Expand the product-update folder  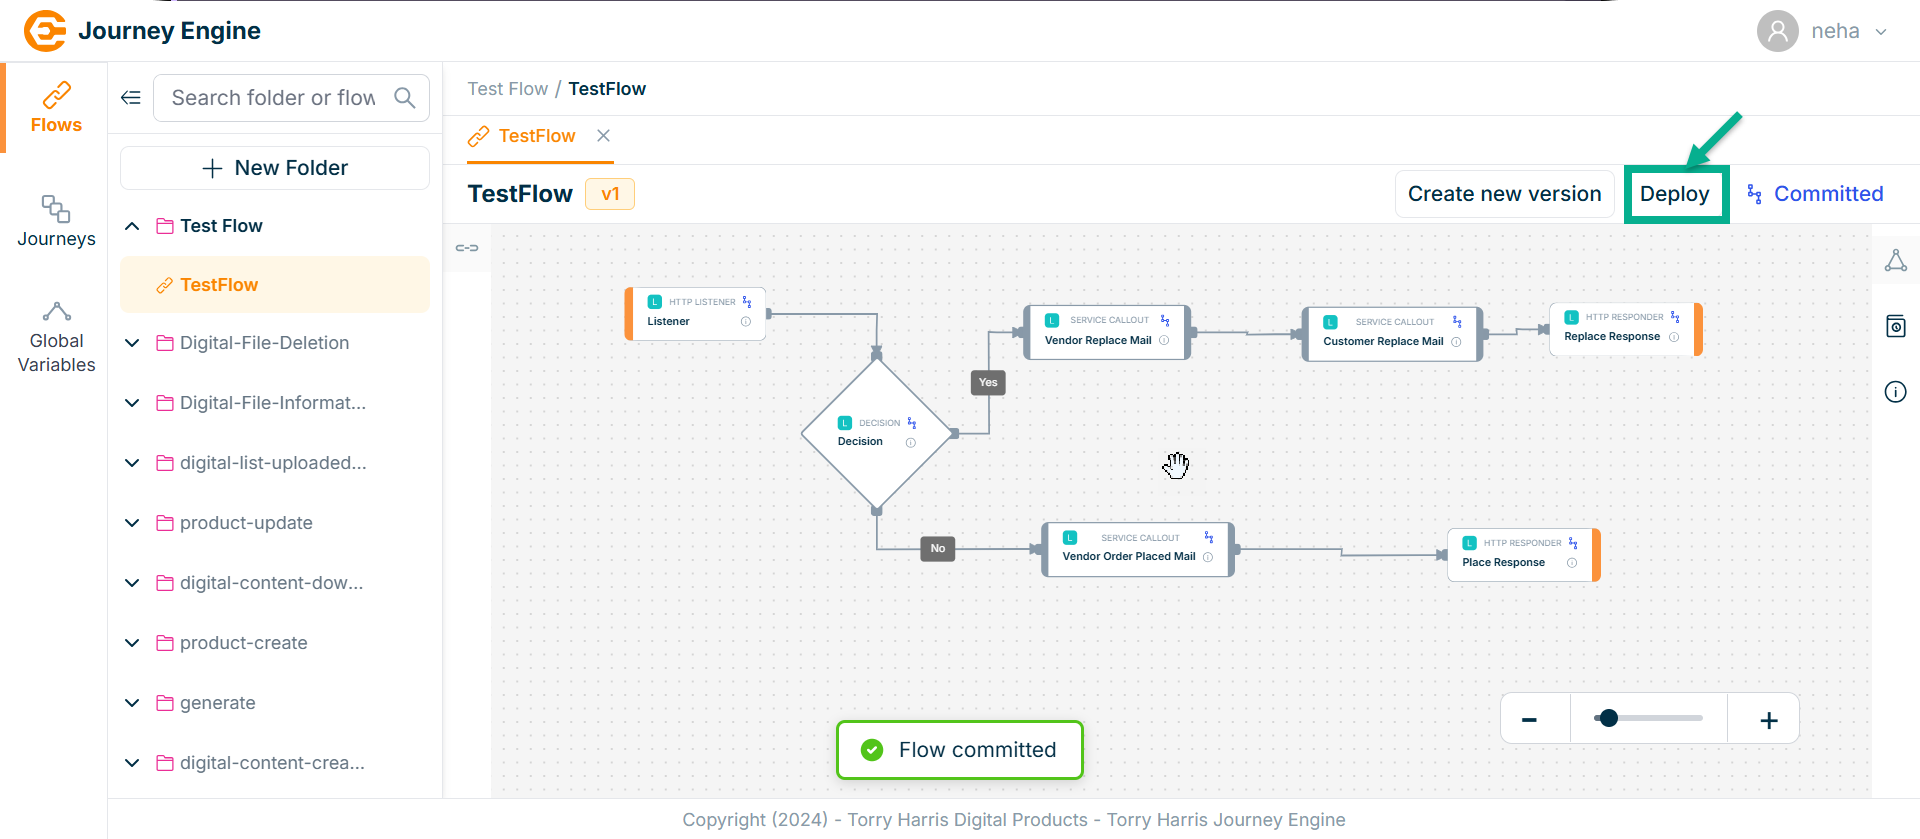[x=132, y=523]
